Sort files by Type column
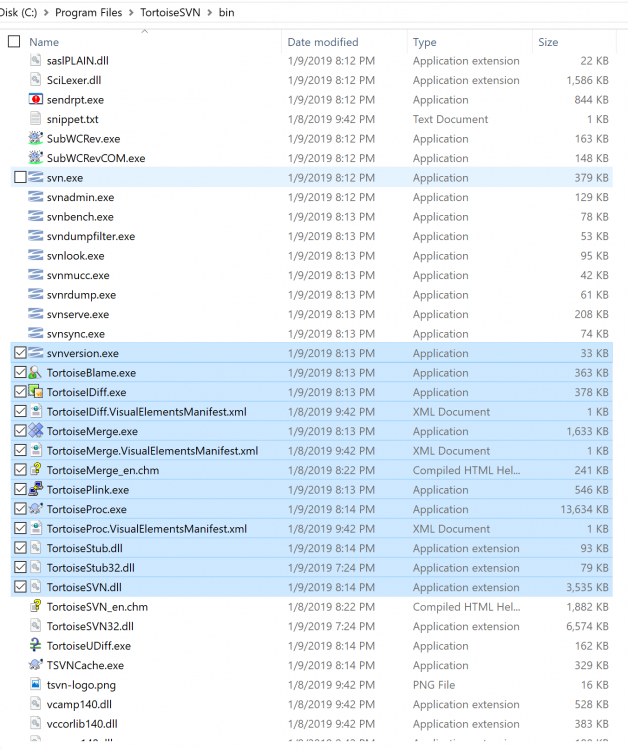 pyautogui.click(x=425, y=42)
